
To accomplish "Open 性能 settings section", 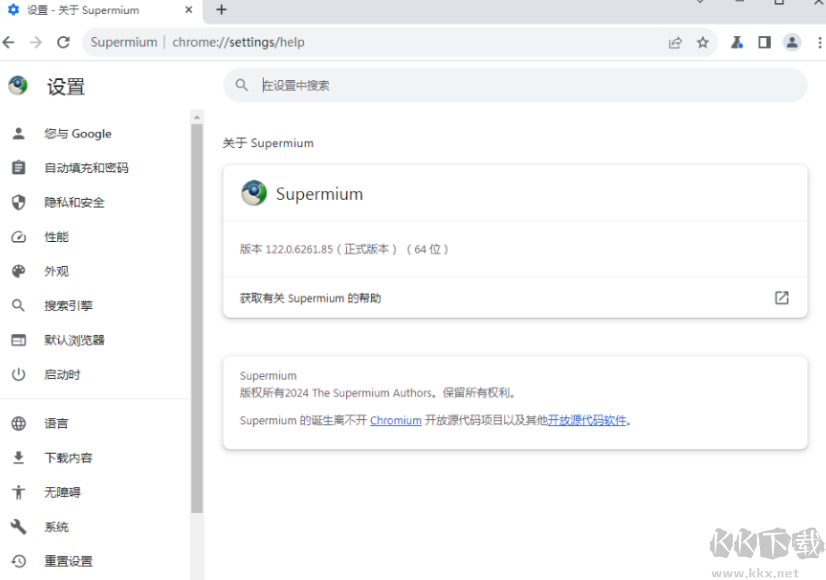I will tap(95, 237).
